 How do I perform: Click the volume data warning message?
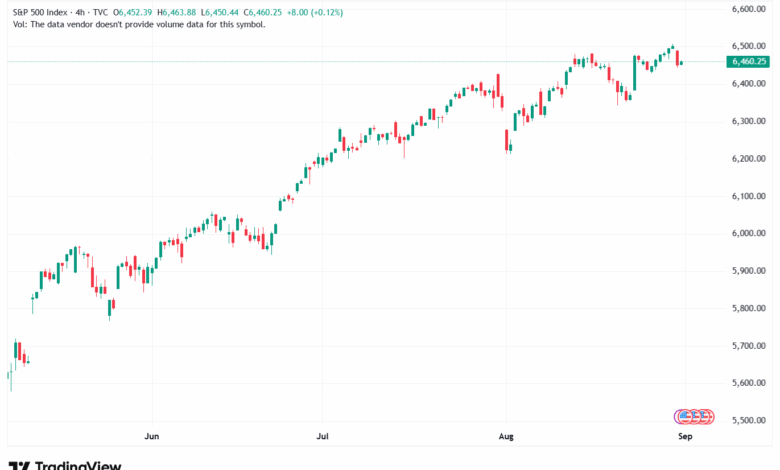point(136,23)
